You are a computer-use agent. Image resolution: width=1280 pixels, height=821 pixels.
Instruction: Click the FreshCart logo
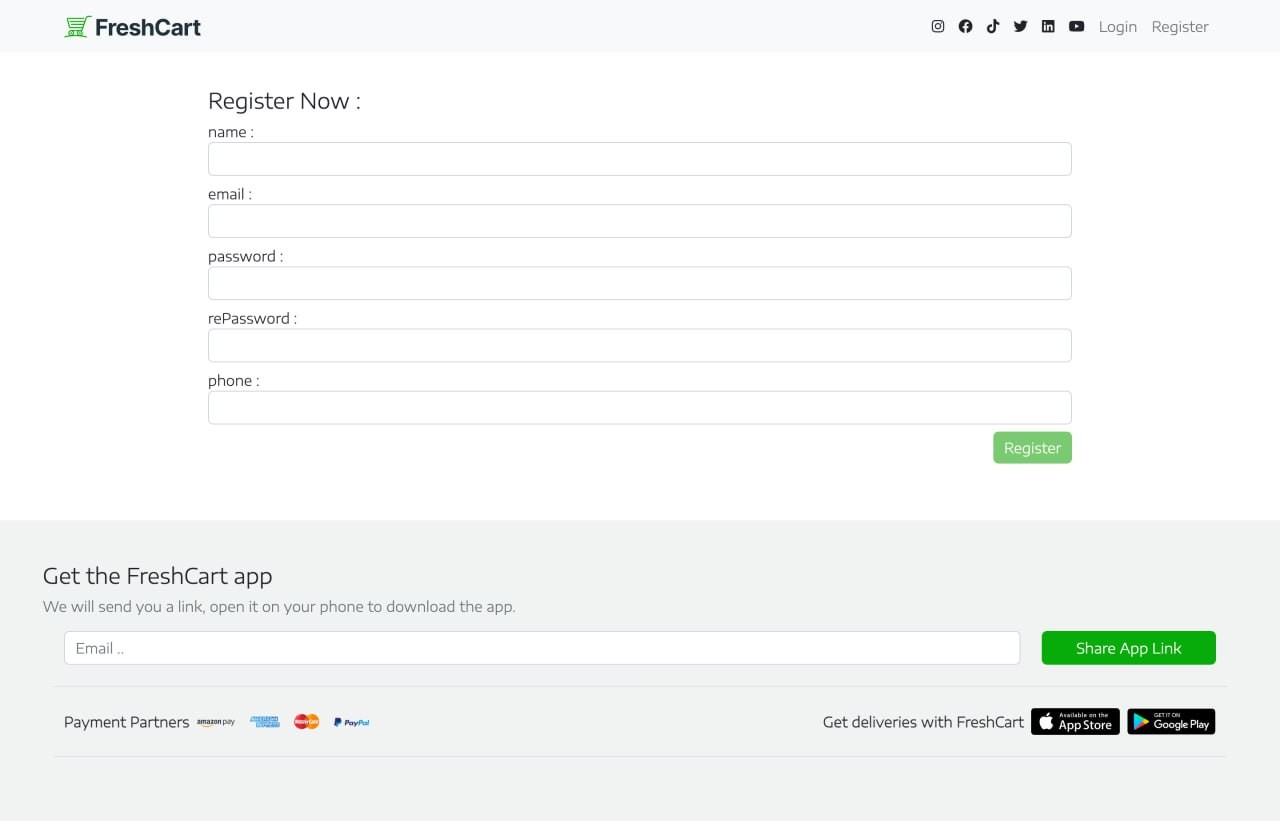click(133, 27)
